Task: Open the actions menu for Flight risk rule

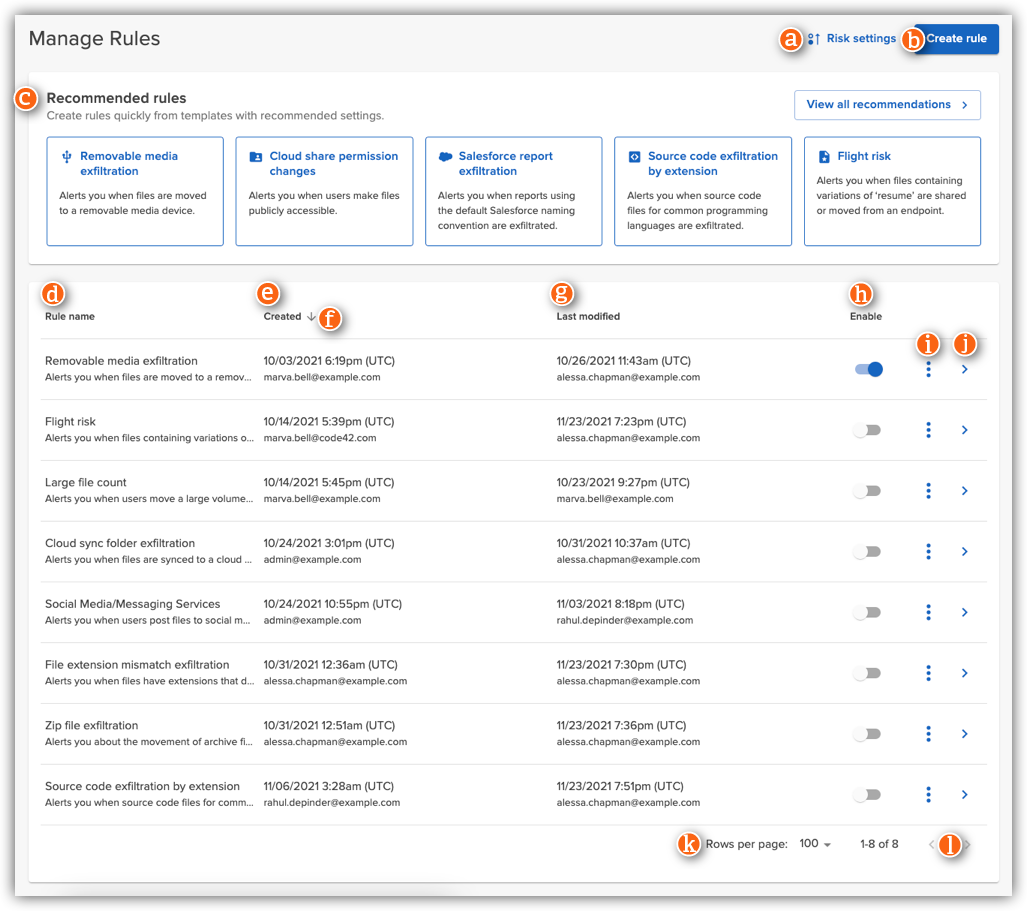Action: [928, 430]
